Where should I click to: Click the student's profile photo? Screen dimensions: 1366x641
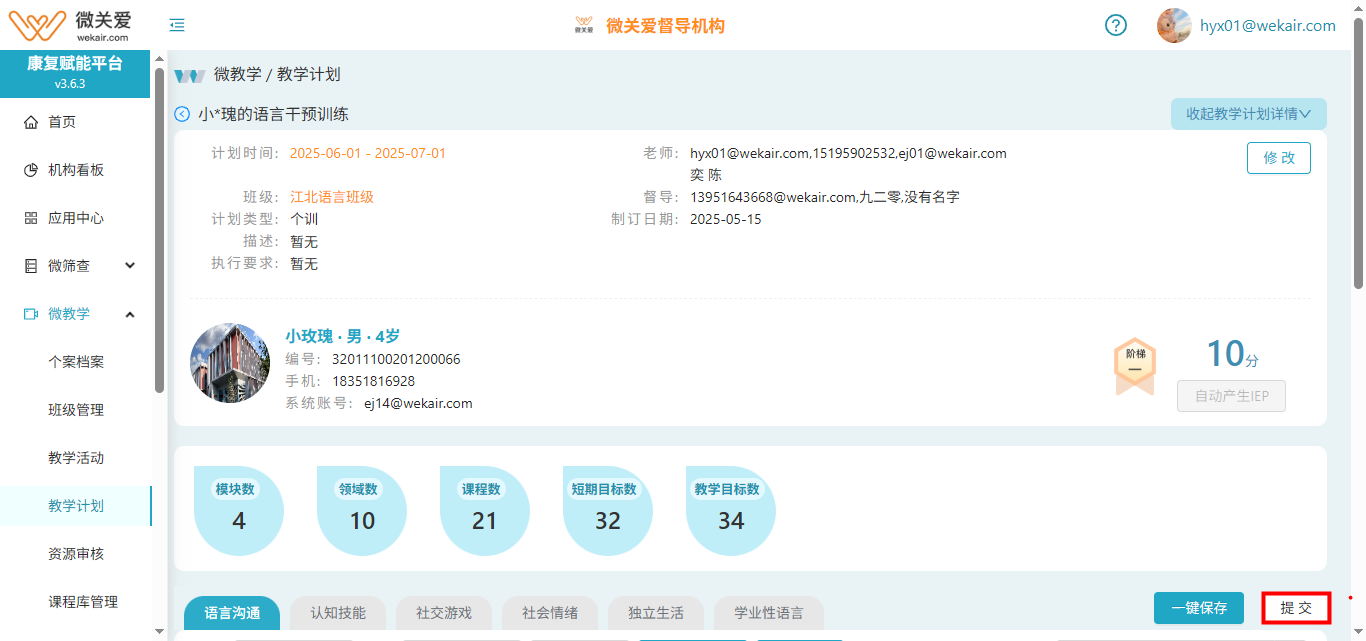pos(230,363)
